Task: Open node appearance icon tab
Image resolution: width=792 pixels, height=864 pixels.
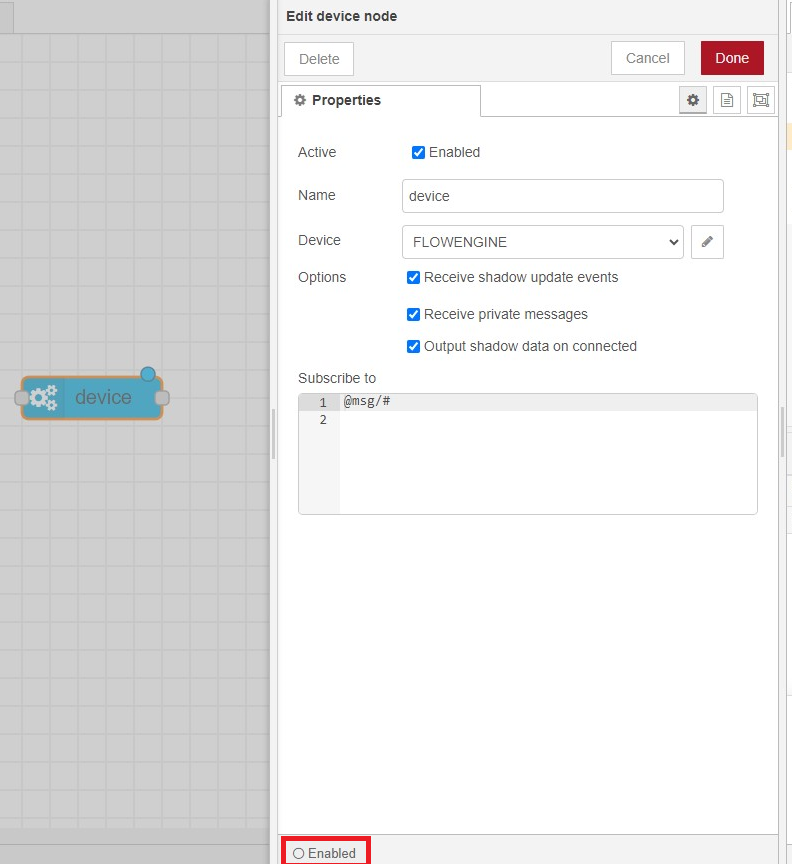Action: [761, 100]
